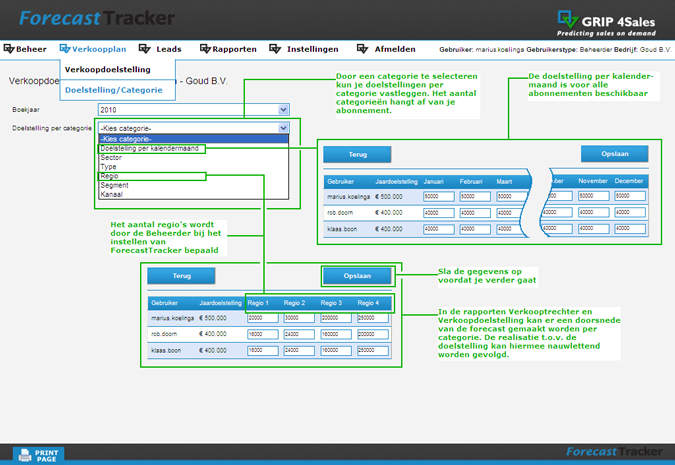Click Regio 2 field for rob.doorn
The image size is (675, 465).
[299, 334]
